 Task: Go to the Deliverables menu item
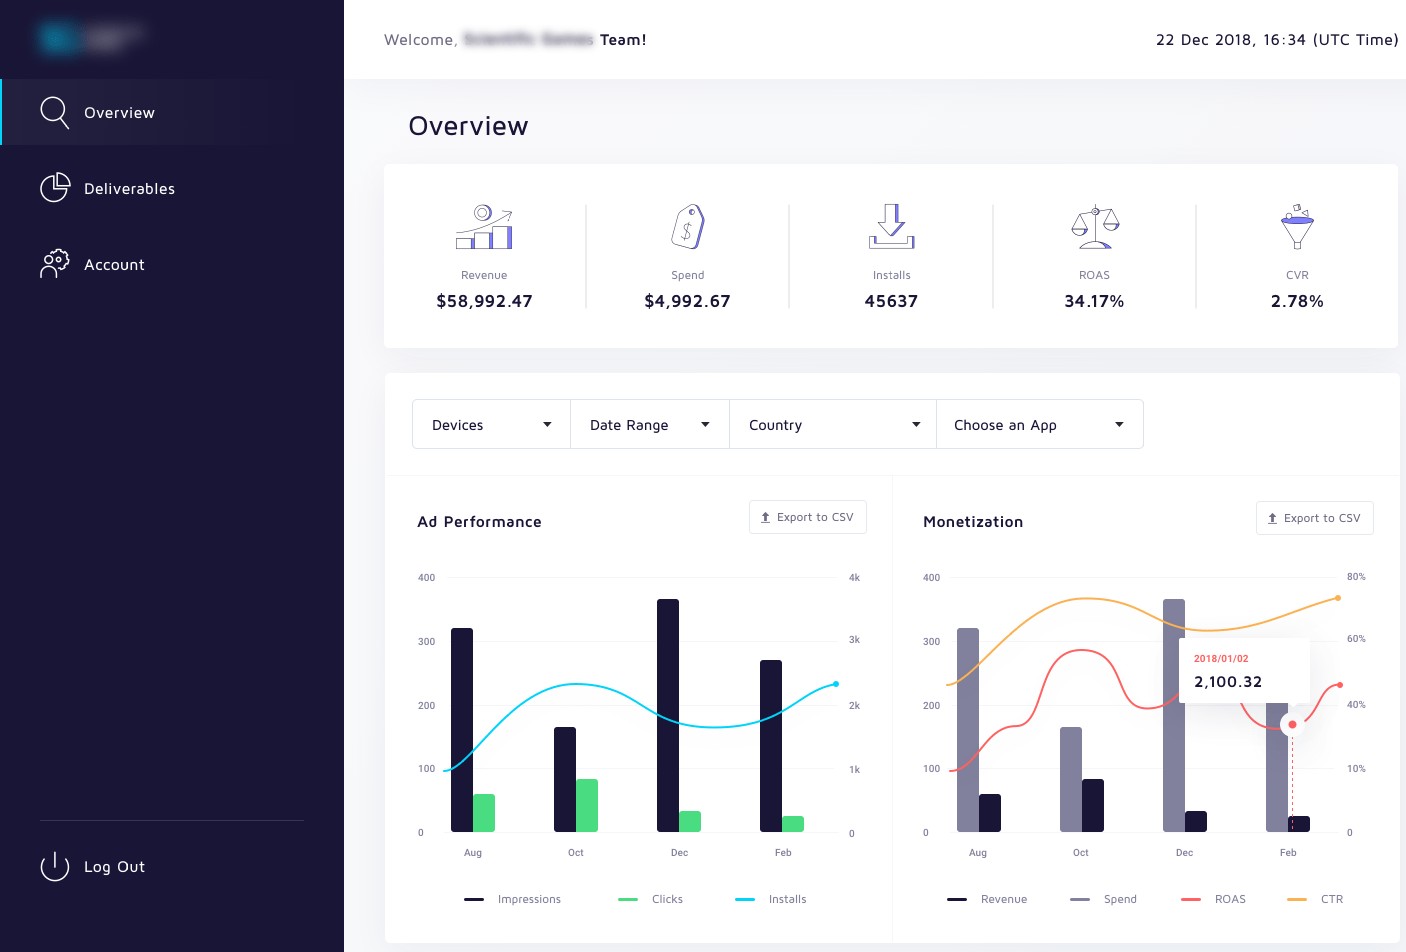pos(129,189)
